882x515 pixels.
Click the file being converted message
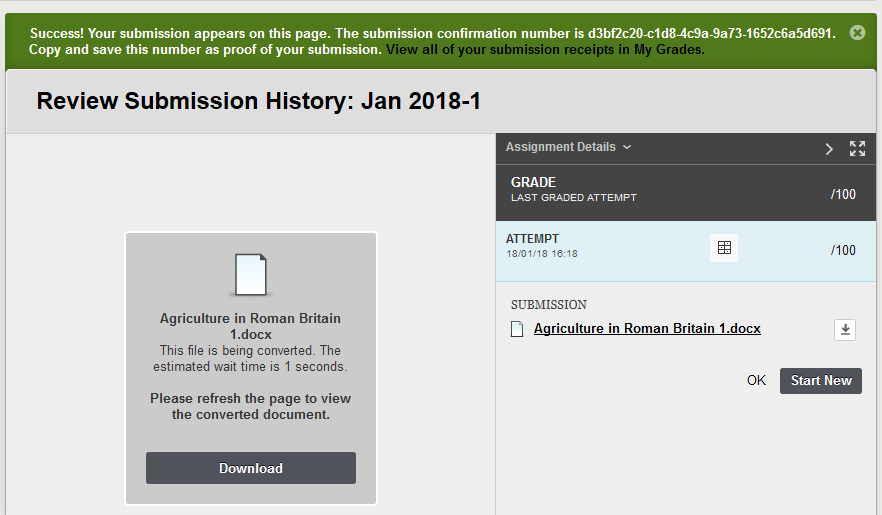(x=250, y=358)
